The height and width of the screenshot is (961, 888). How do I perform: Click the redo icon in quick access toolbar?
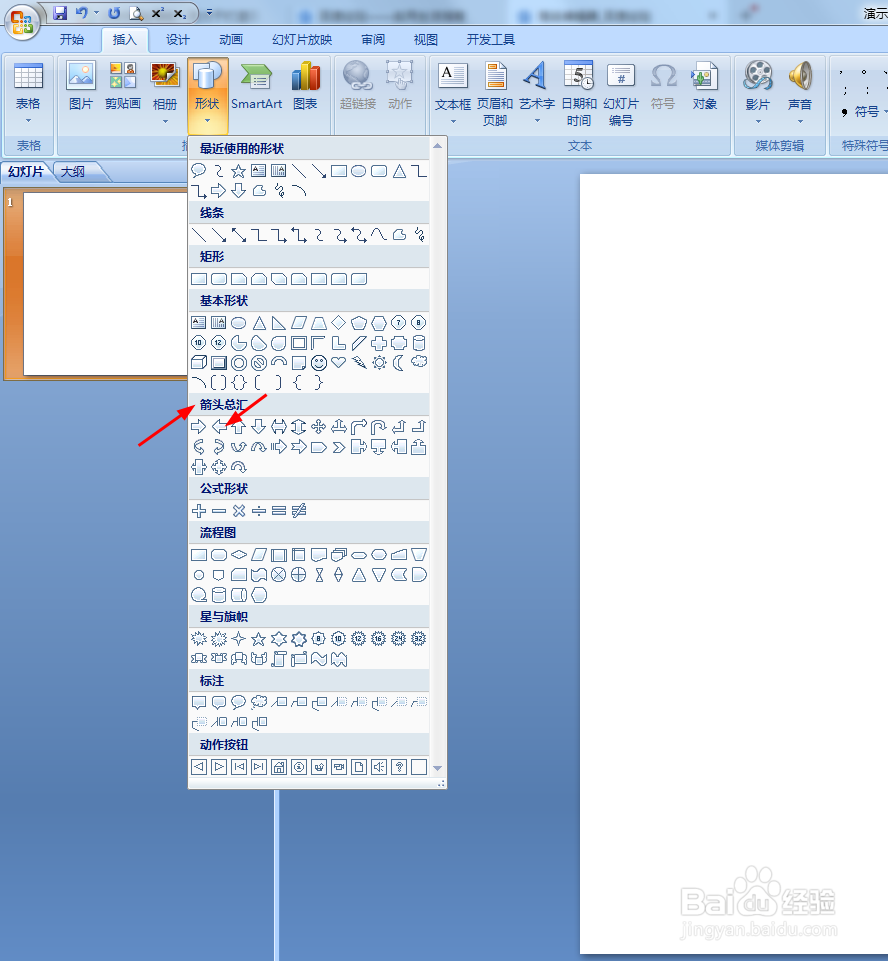(114, 13)
